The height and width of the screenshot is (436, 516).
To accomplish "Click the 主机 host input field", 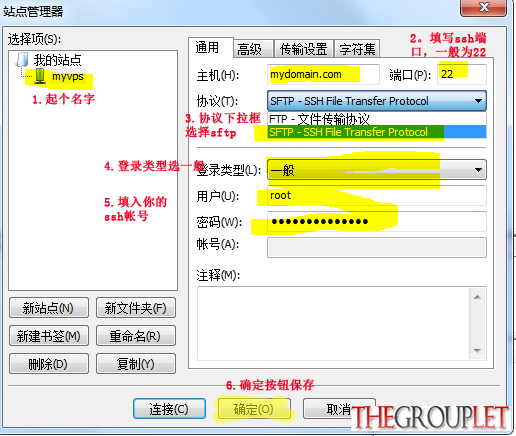I will [323, 74].
